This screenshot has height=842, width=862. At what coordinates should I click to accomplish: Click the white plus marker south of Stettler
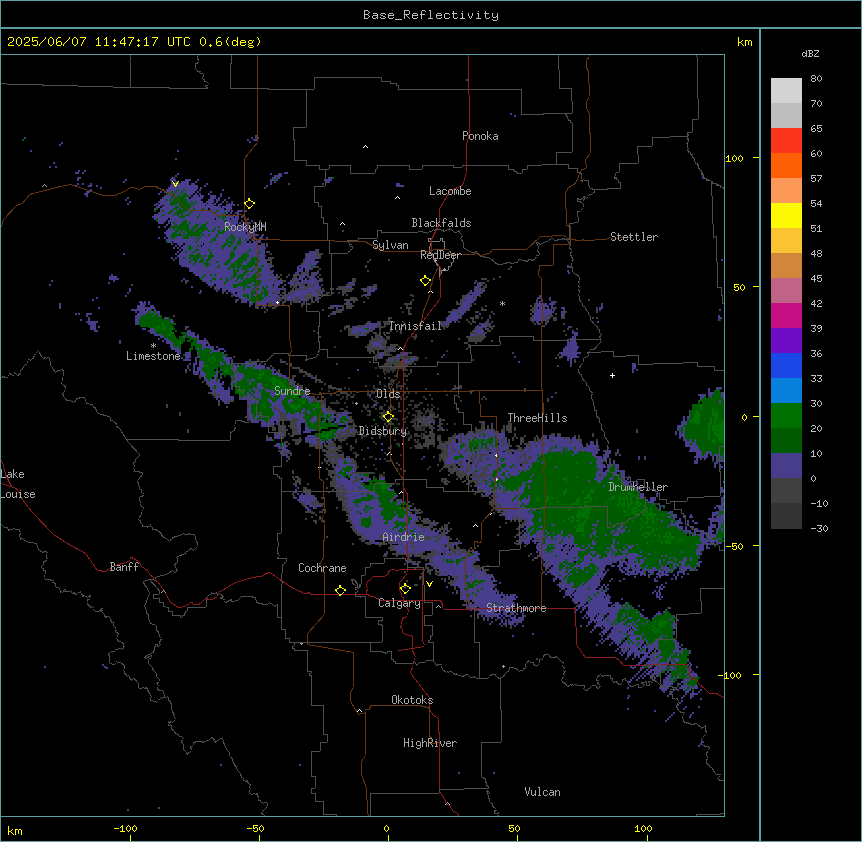[612, 375]
